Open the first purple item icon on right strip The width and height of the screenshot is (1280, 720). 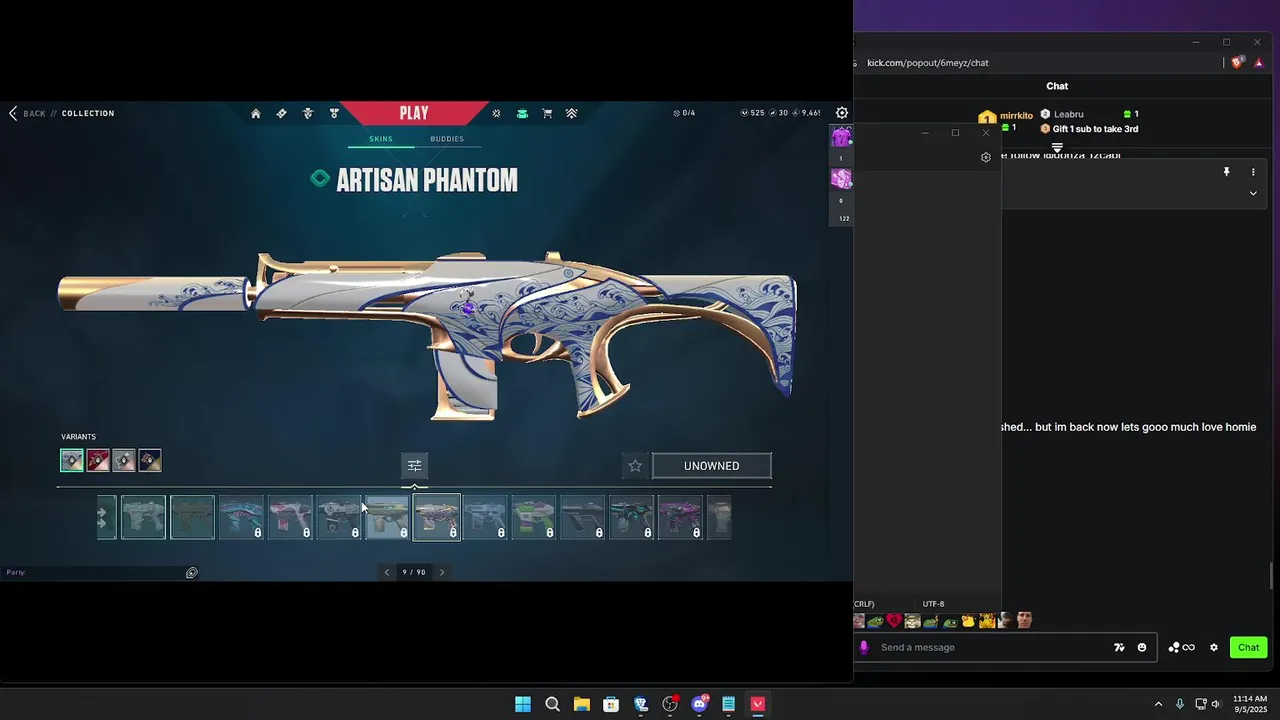[x=842, y=138]
